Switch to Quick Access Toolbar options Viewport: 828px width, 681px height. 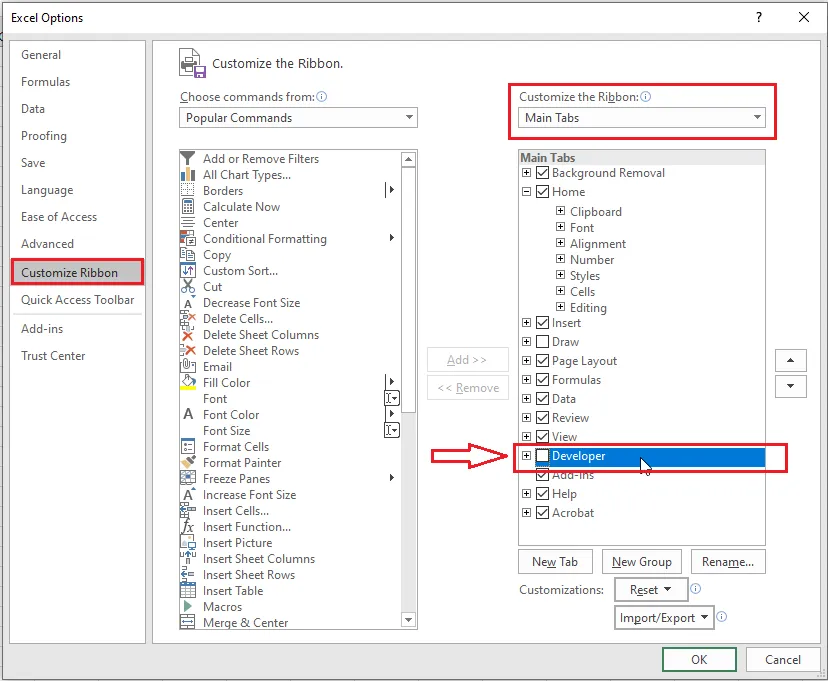[x=78, y=300]
